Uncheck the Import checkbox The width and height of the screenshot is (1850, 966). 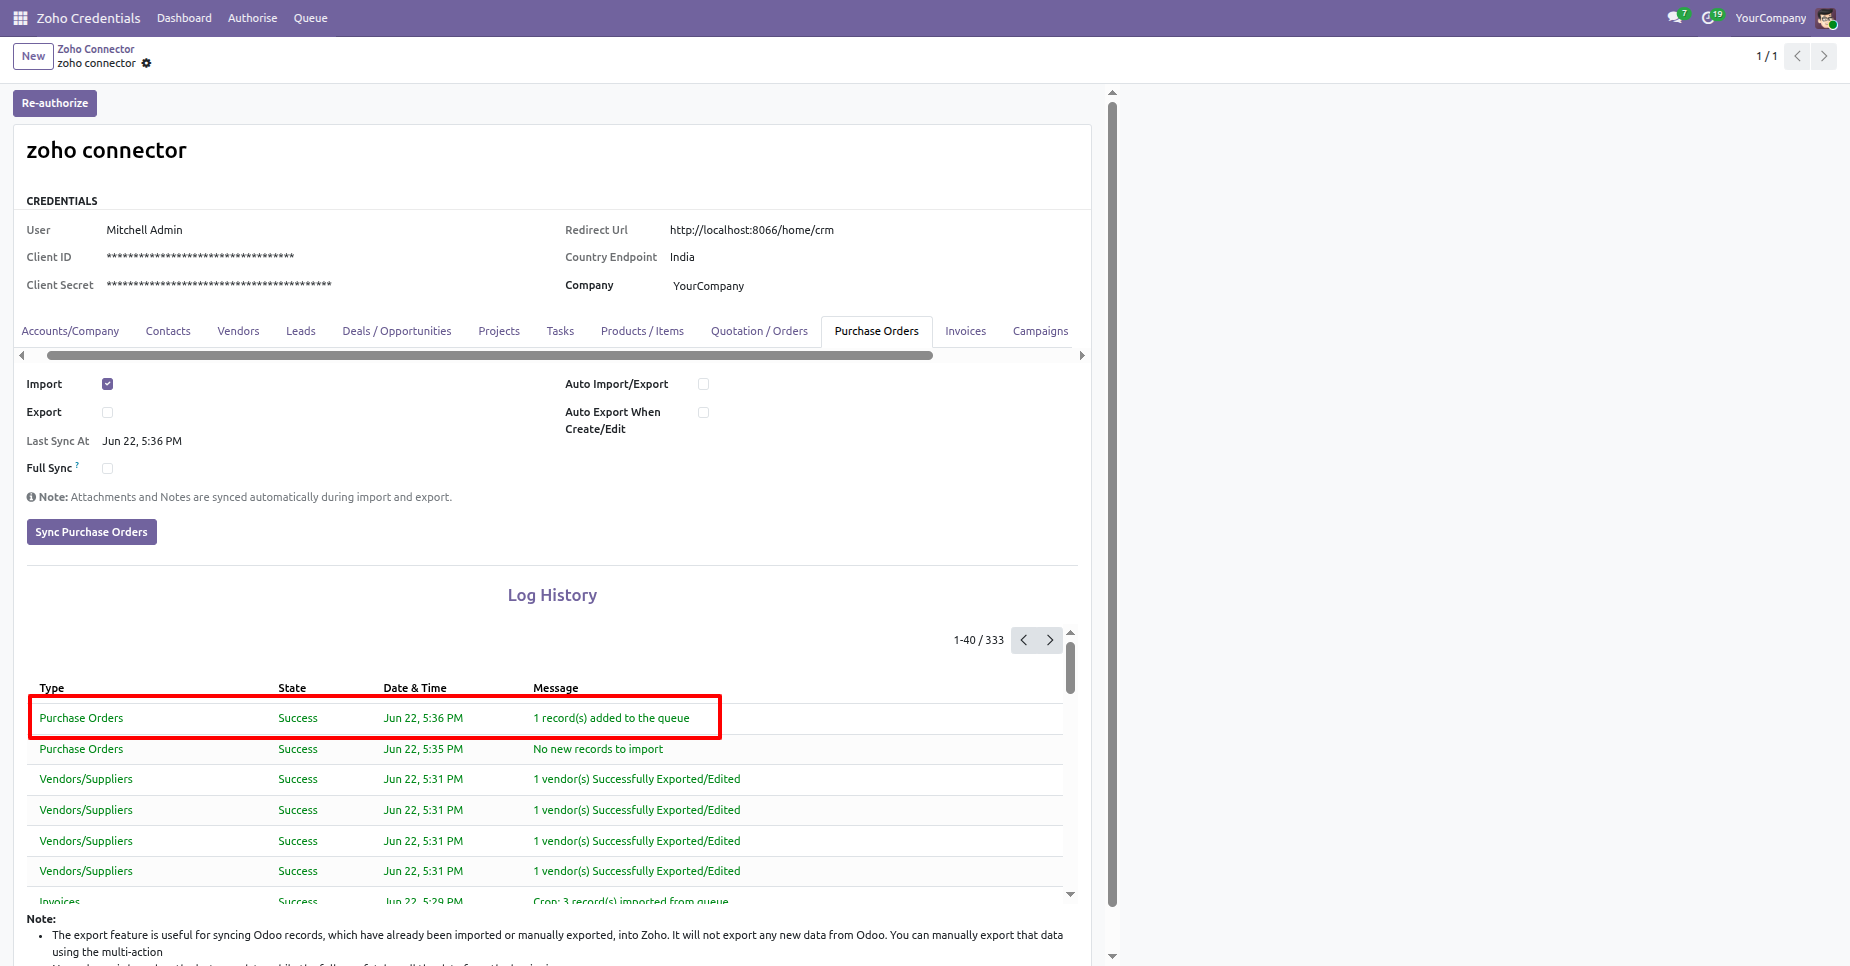(108, 384)
